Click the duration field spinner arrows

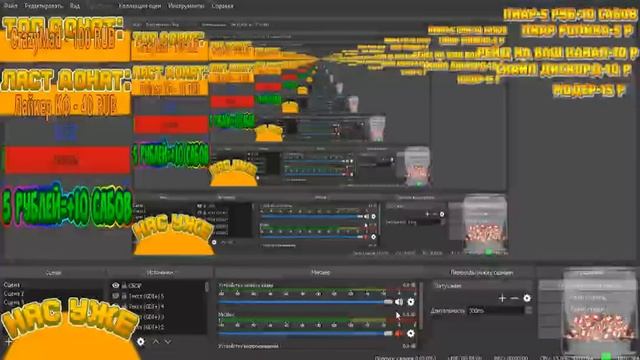click(x=529, y=311)
